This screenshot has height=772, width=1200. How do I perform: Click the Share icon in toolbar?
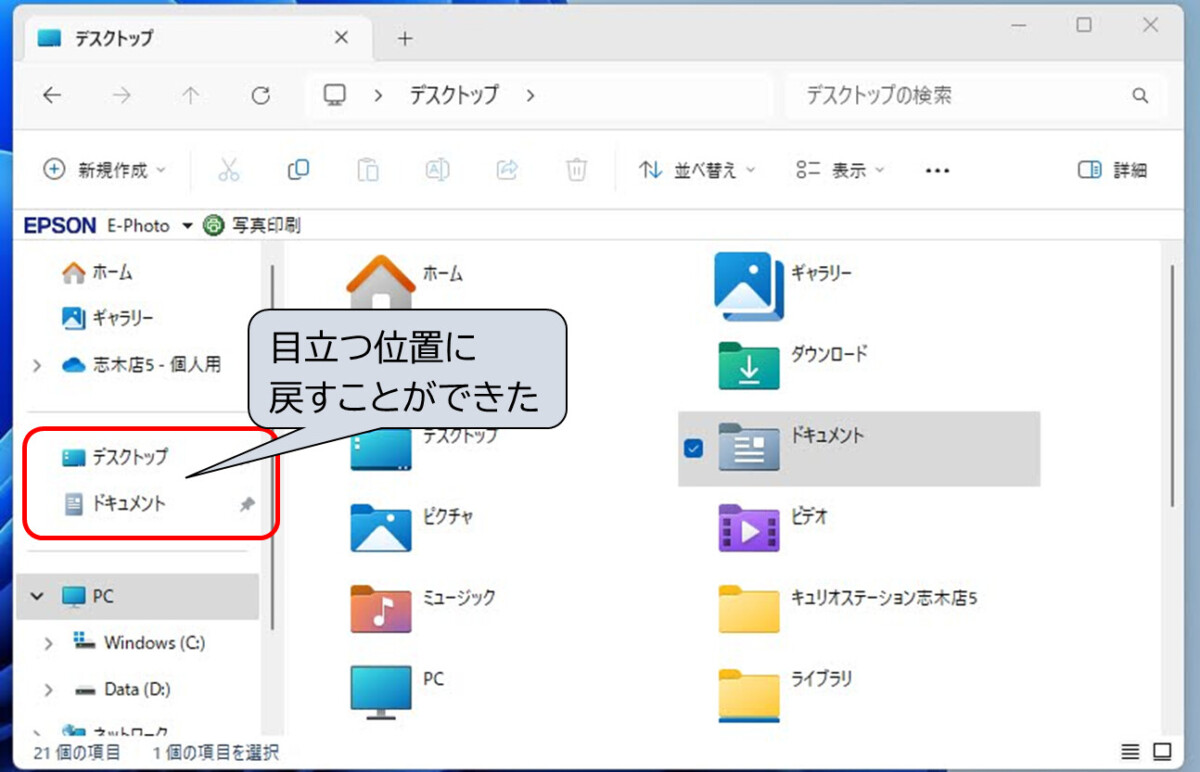(x=507, y=170)
